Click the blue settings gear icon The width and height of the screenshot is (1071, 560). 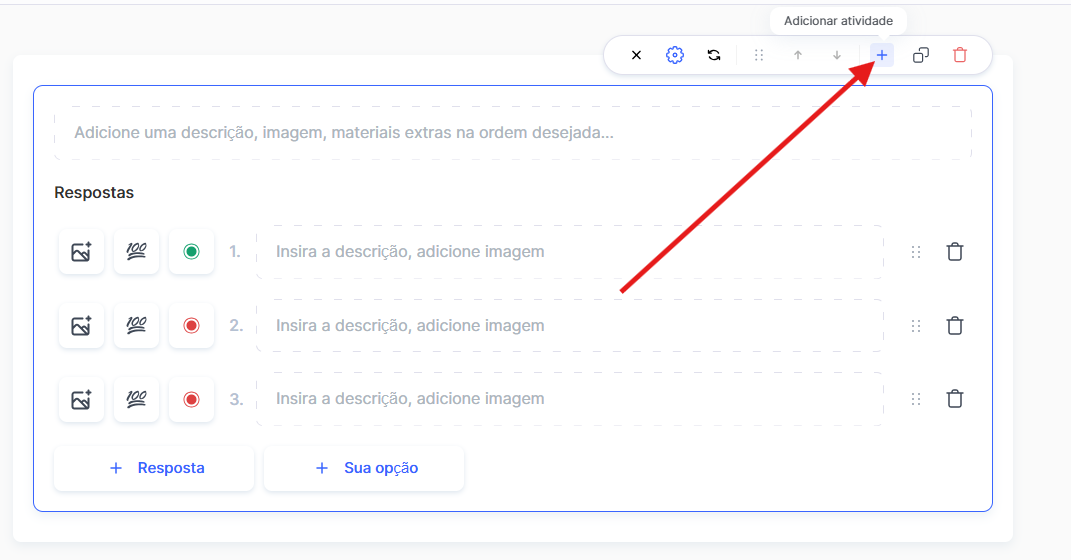[675, 55]
